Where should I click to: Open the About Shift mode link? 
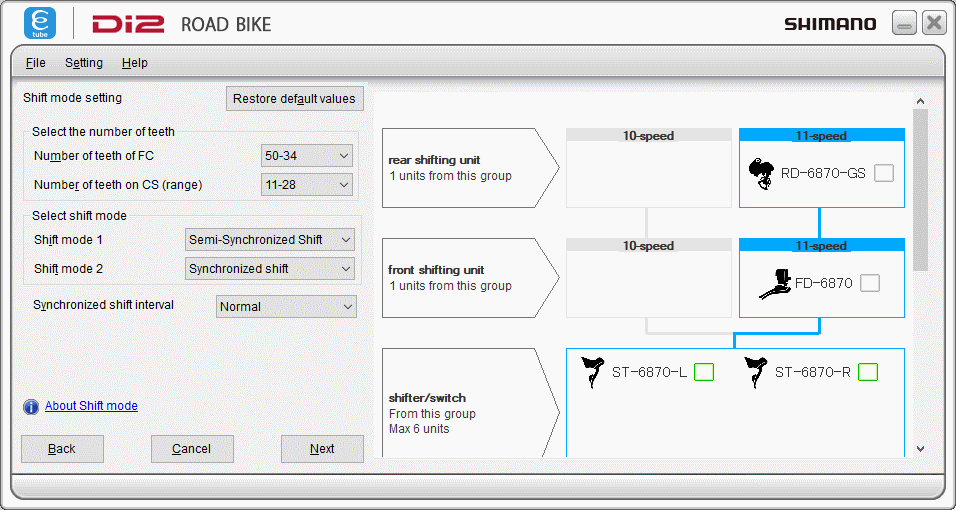(91, 406)
